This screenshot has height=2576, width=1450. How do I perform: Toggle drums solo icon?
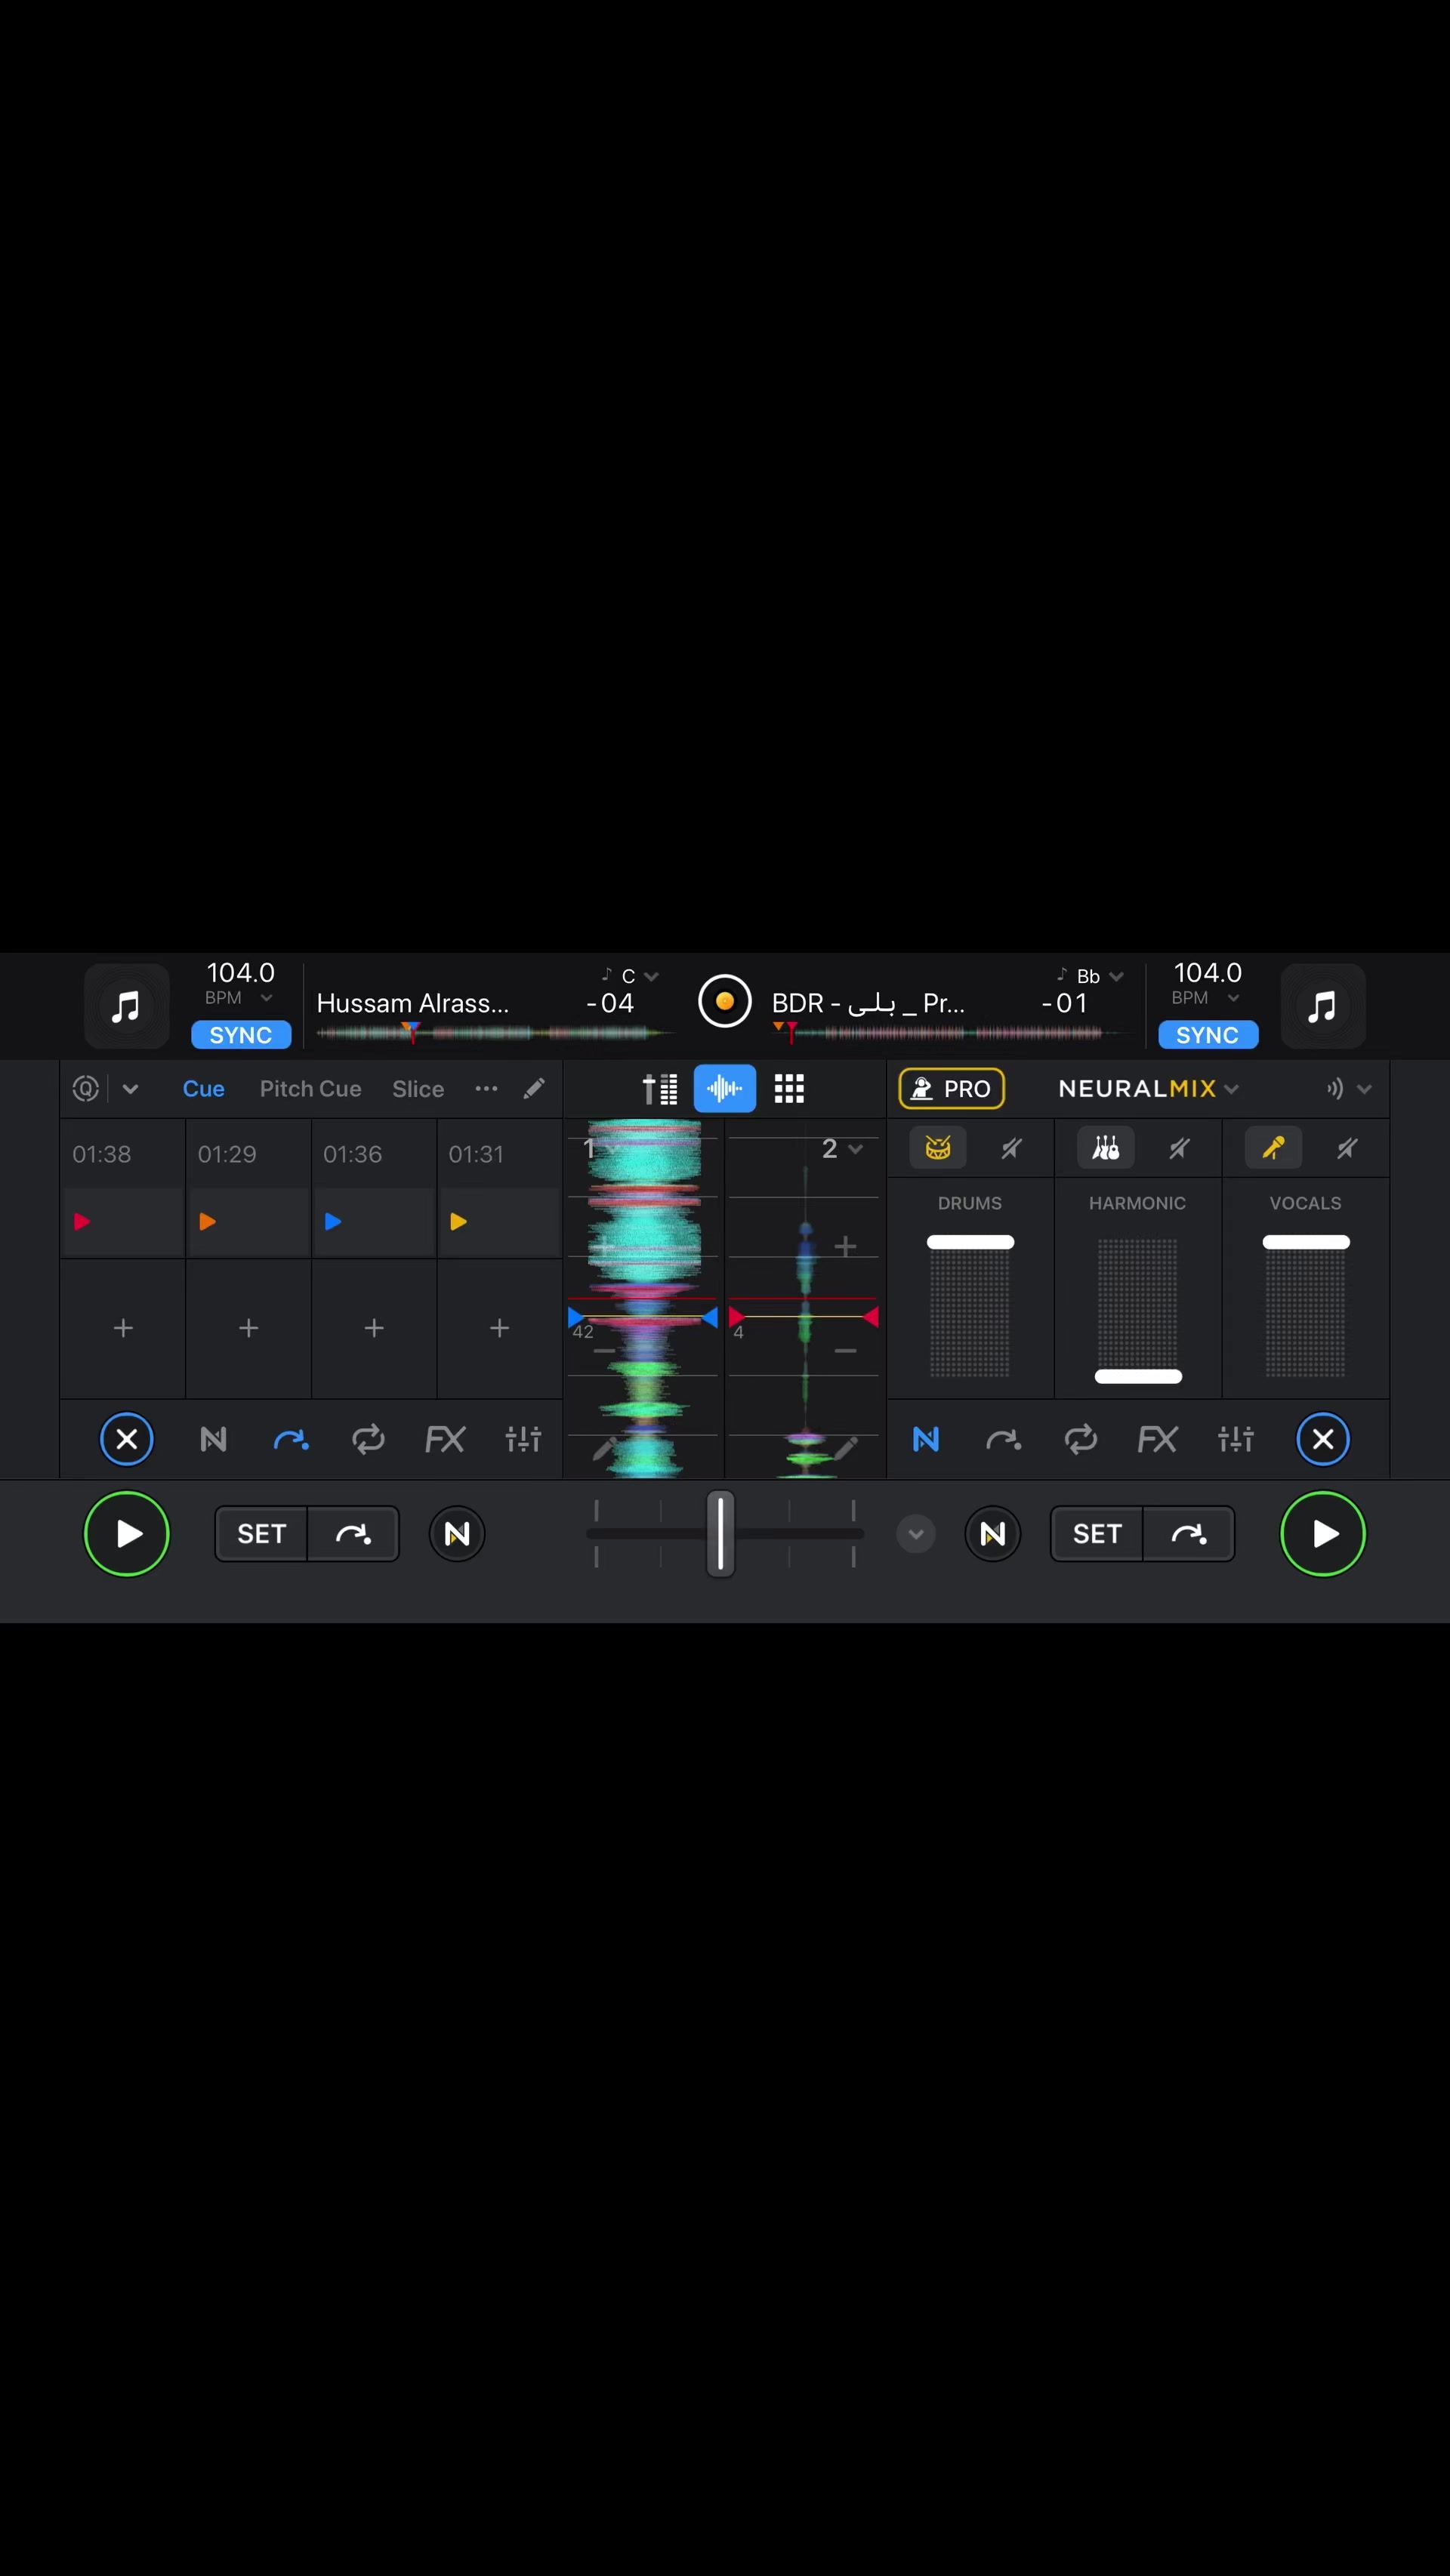tap(938, 1148)
